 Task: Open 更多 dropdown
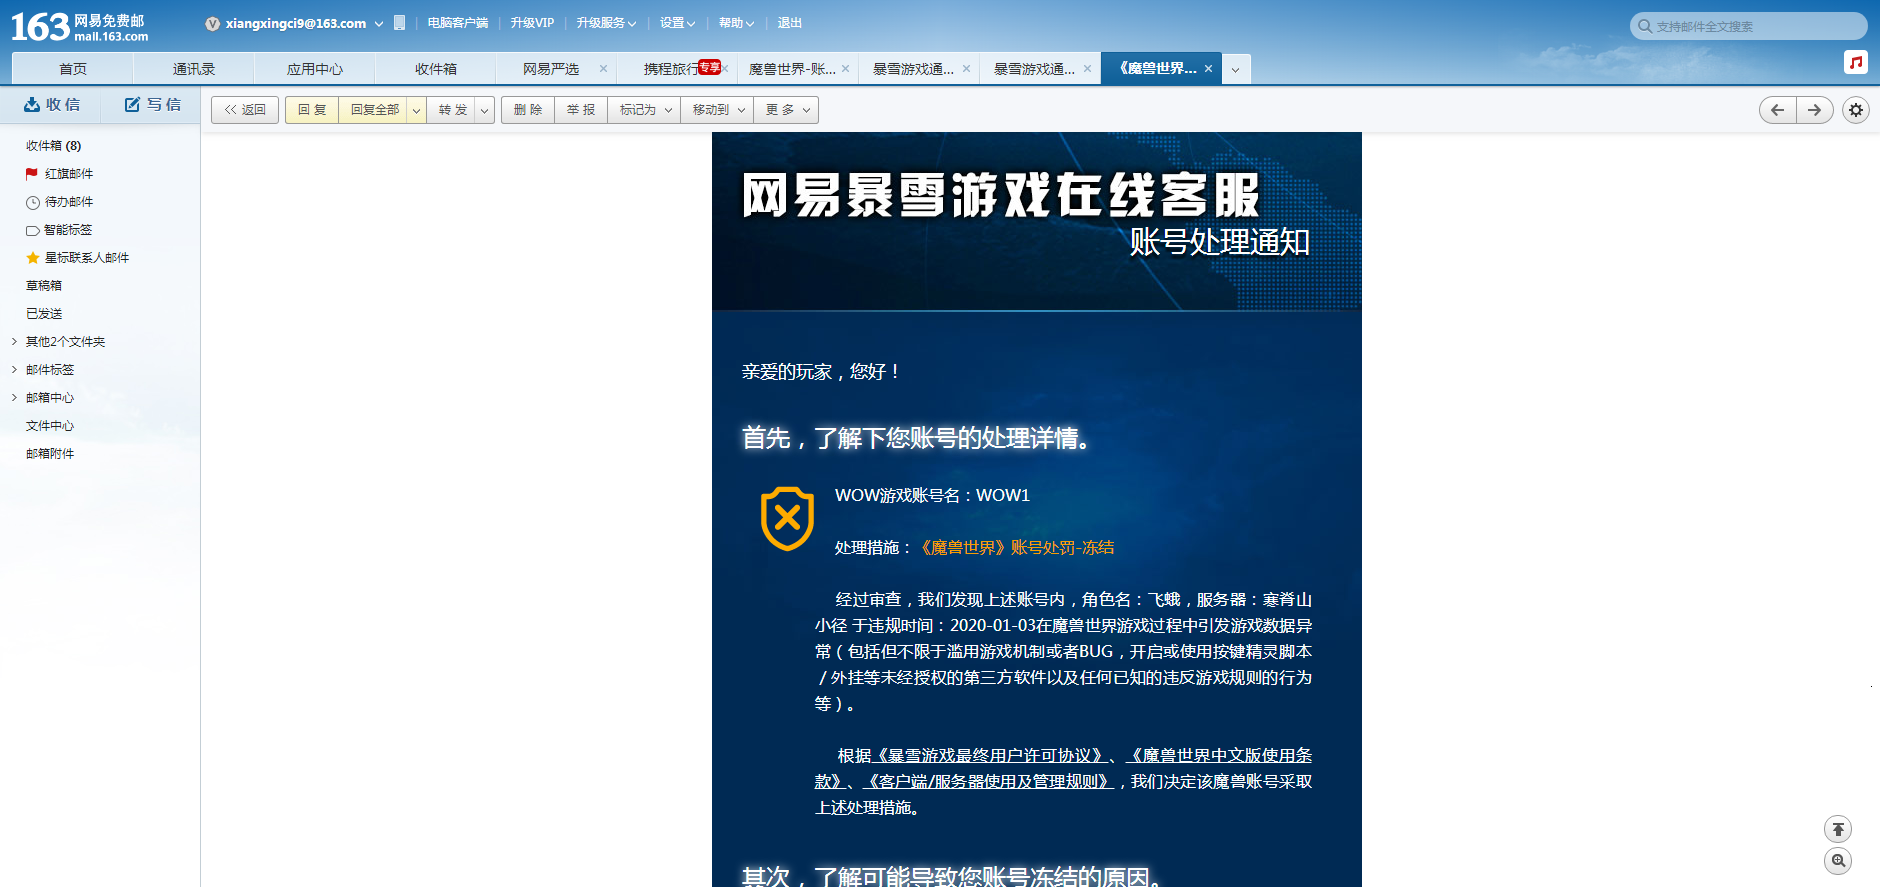click(x=787, y=110)
